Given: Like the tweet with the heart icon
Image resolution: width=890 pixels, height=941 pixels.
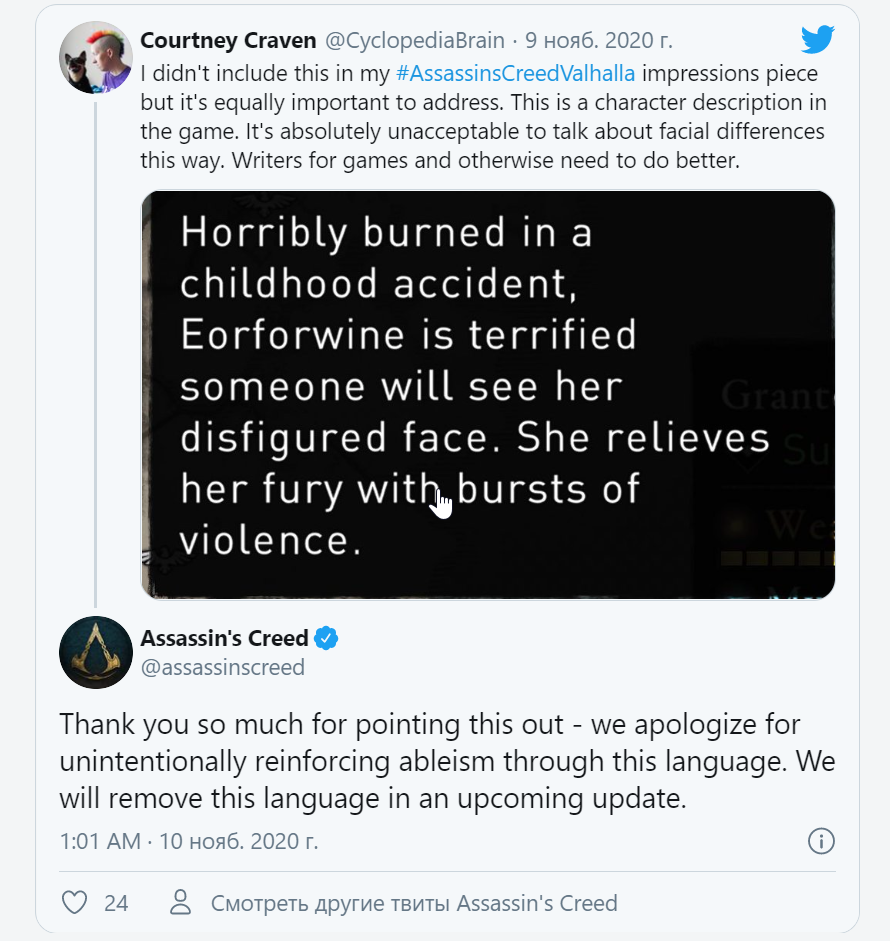Looking at the screenshot, I should [75, 903].
